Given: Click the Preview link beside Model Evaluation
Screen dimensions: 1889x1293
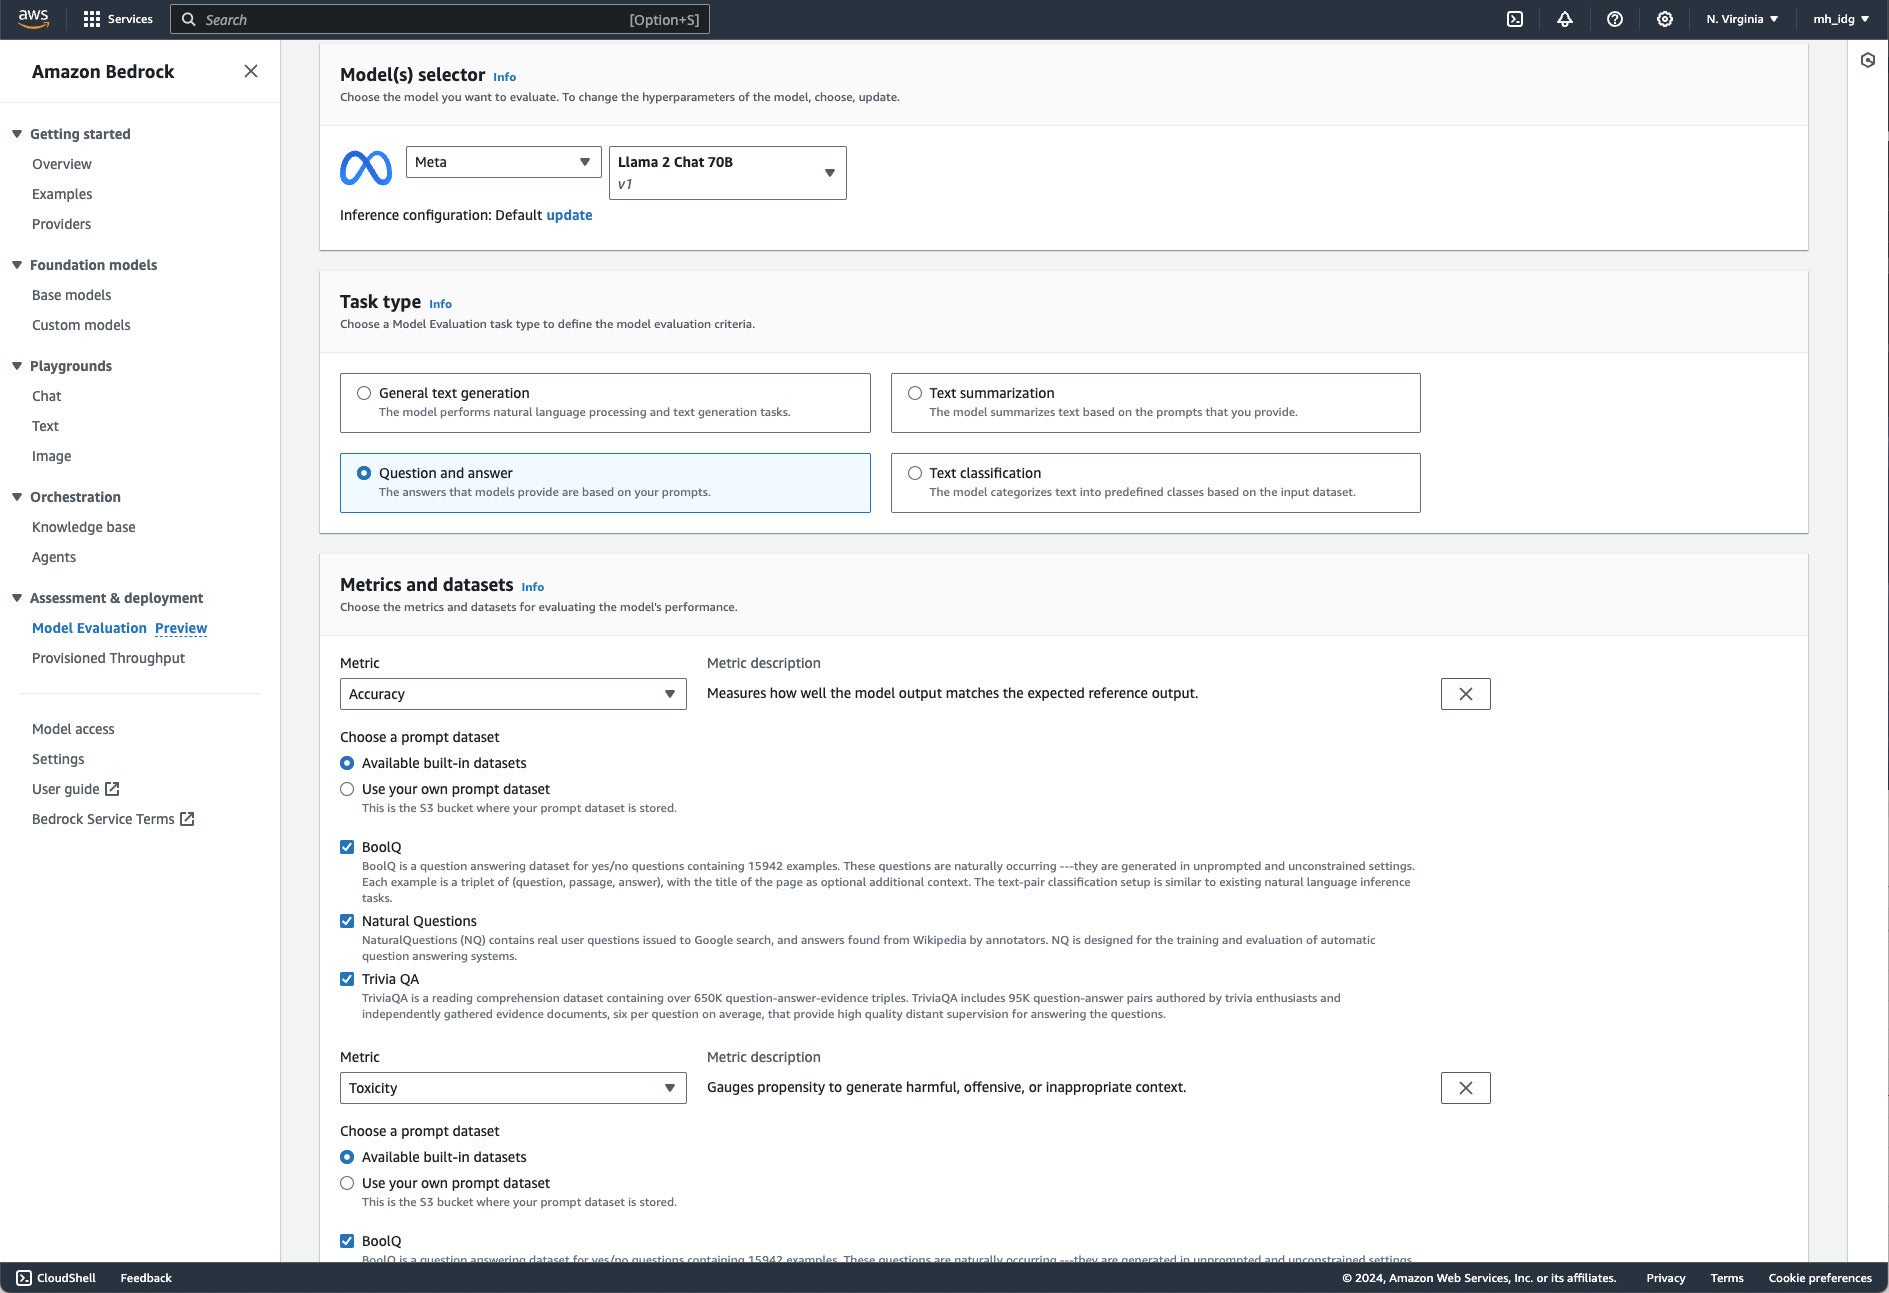Looking at the screenshot, I should tap(181, 628).
